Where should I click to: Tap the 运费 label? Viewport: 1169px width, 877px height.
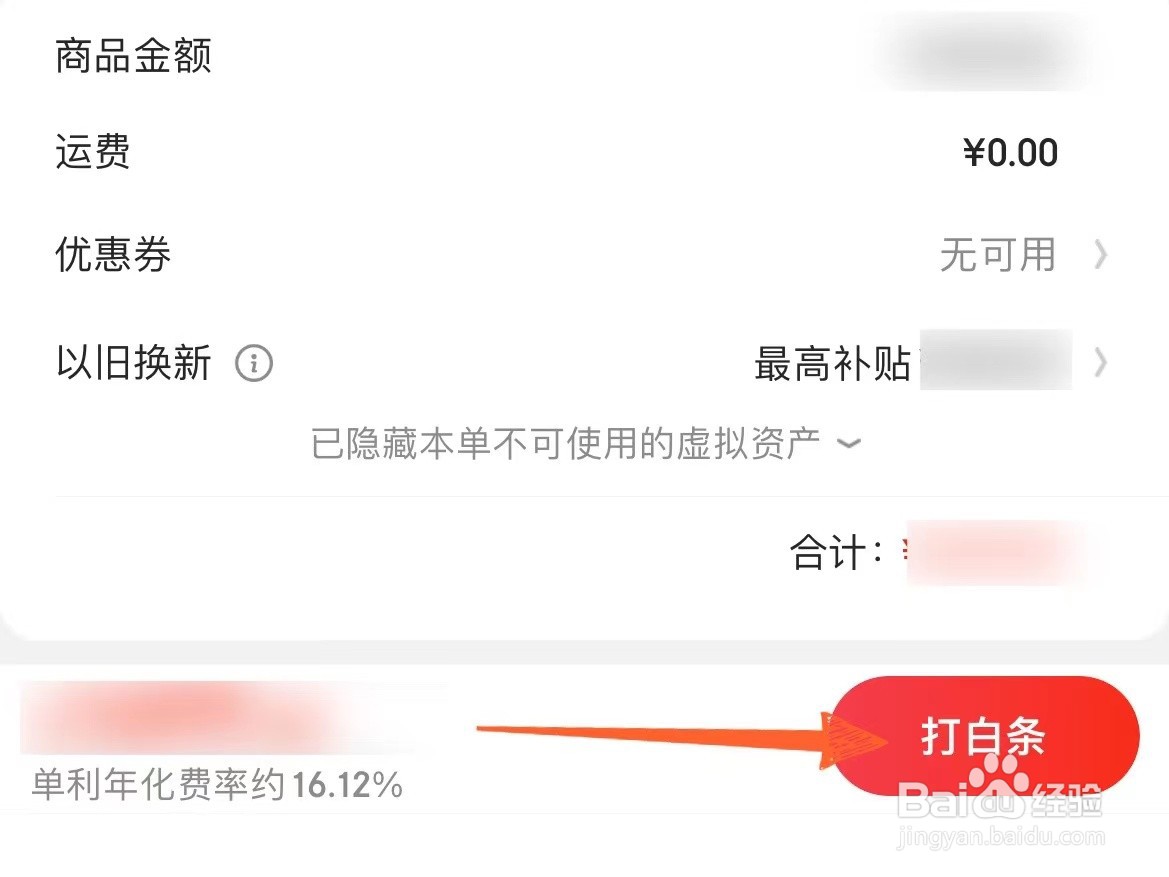coord(93,152)
